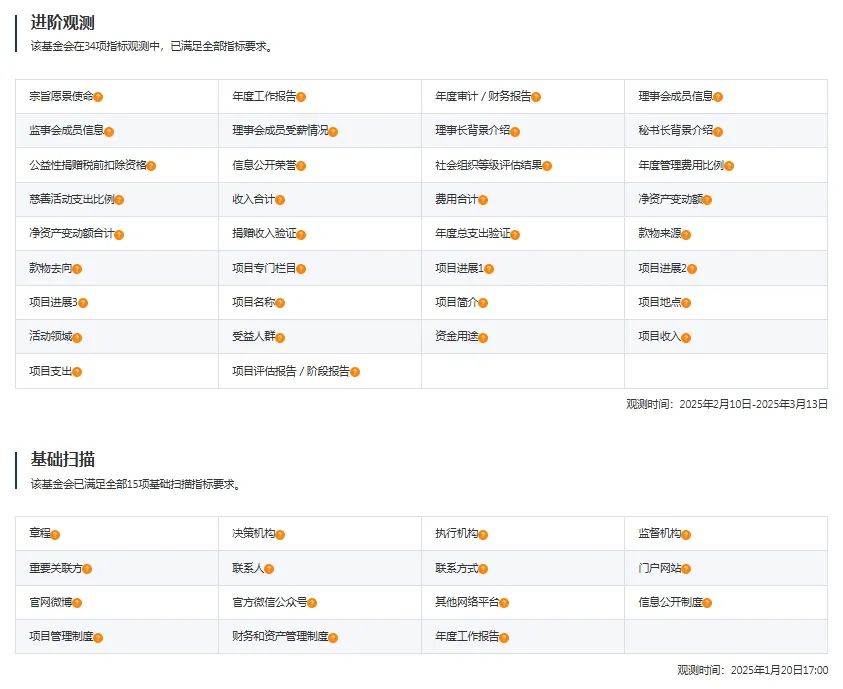Open the help icon beside 信息公开制度
Viewport: 843px width, 689px height.
click(708, 603)
